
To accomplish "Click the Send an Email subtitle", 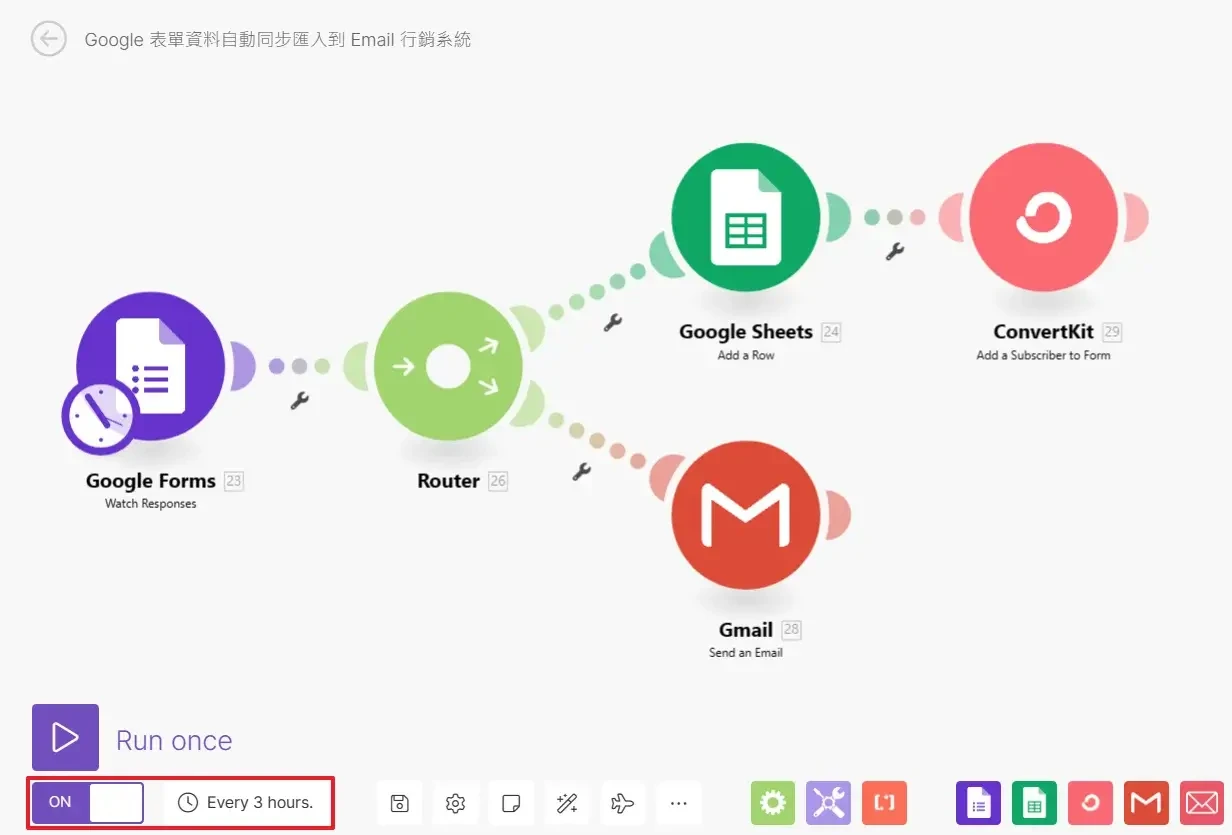I will (746, 653).
